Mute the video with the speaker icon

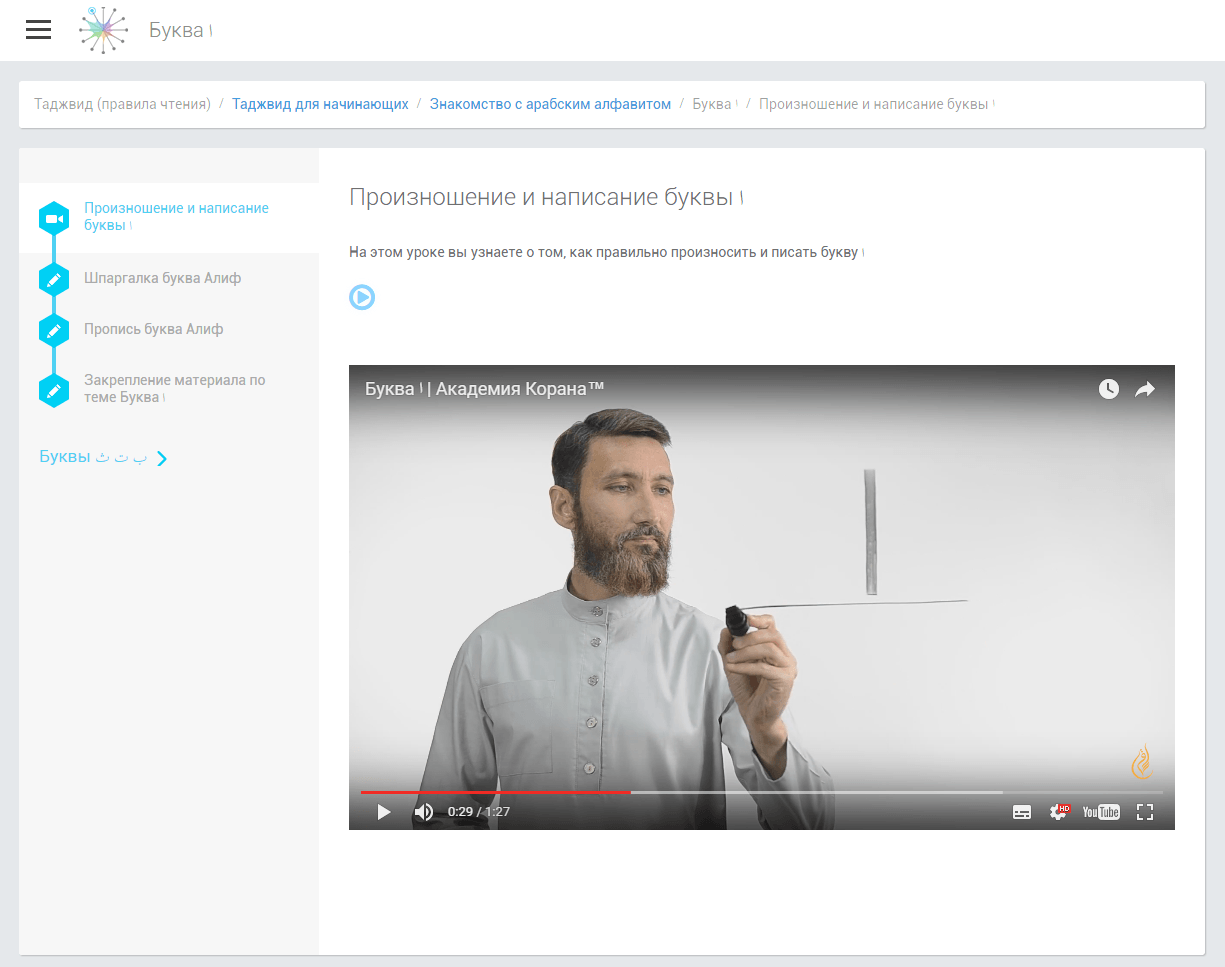point(424,812)
